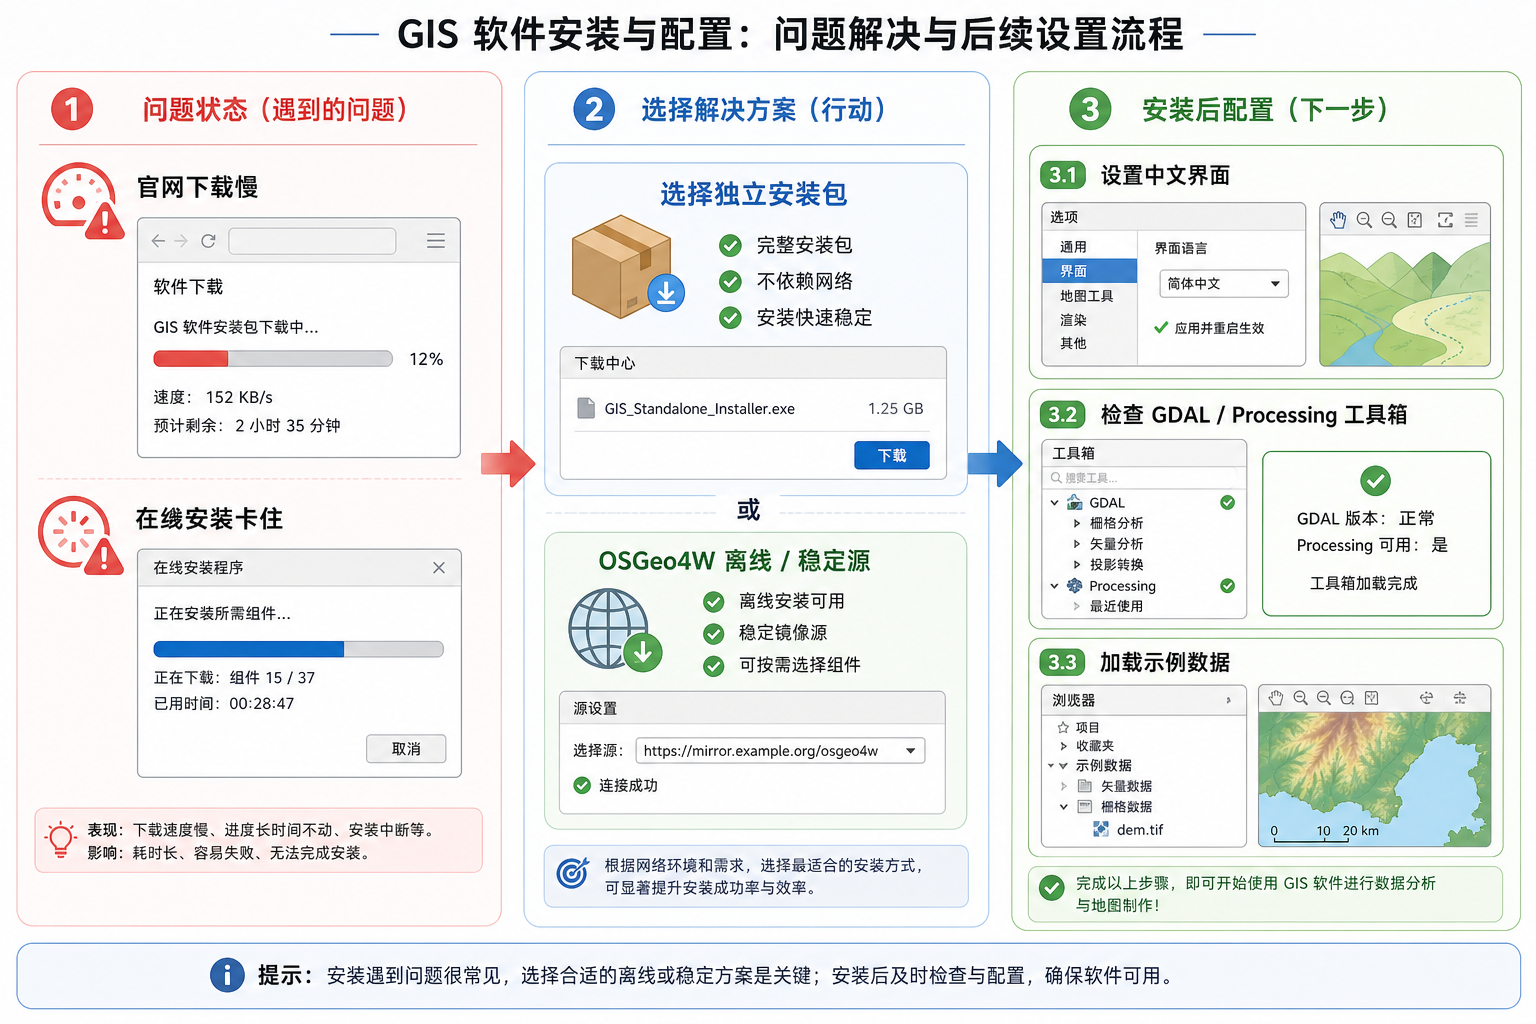Open the 选择源 mirror URL dropdown
The width and height of the screenshot is (1536, 1024).
780,751
